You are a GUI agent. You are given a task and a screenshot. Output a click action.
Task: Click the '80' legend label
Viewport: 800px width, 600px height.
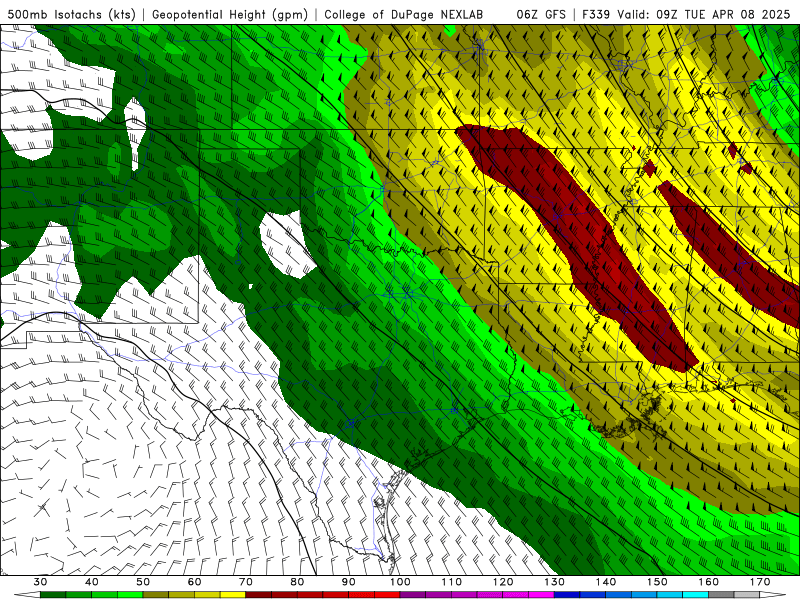(297, 582)
